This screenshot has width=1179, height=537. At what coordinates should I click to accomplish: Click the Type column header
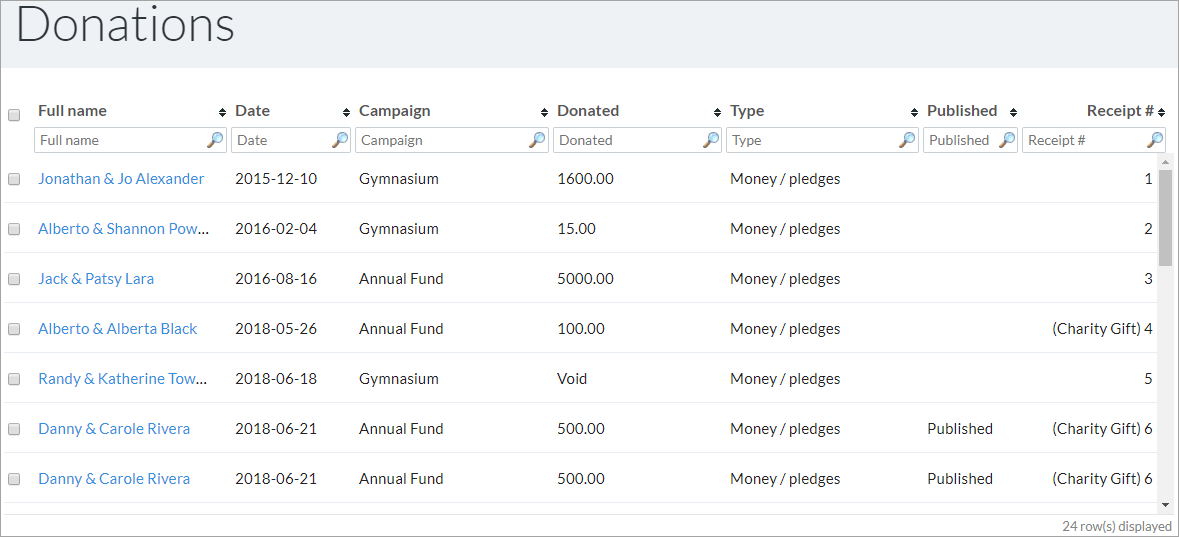point(747,111)
